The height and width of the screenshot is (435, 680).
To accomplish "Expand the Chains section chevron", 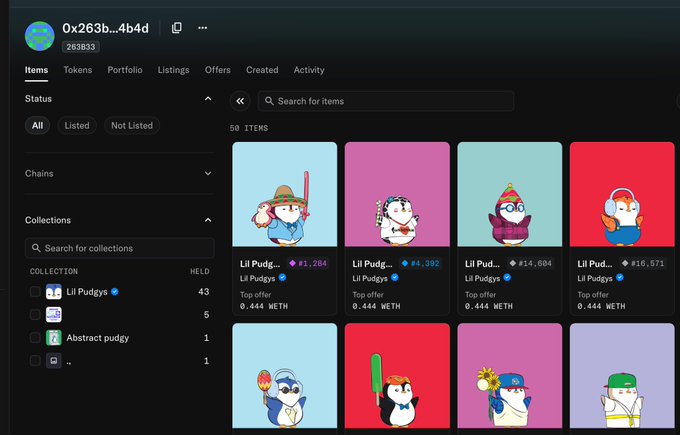I will click(208, 173).
